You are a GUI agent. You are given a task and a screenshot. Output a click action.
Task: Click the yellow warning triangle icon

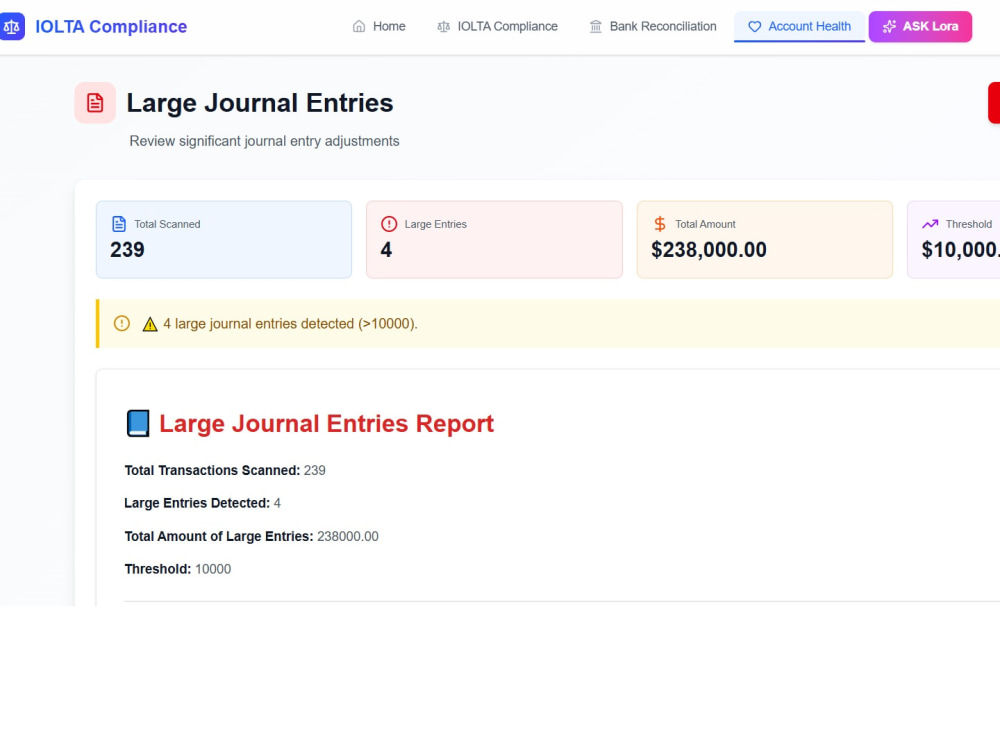150,324
